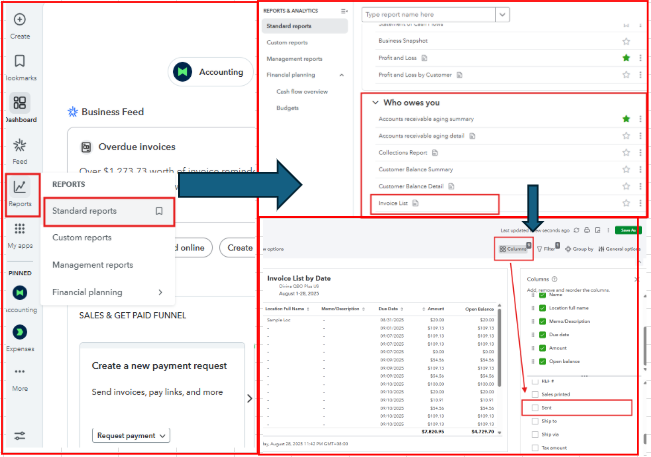Open the Filter options

click(x=547, y=249)
